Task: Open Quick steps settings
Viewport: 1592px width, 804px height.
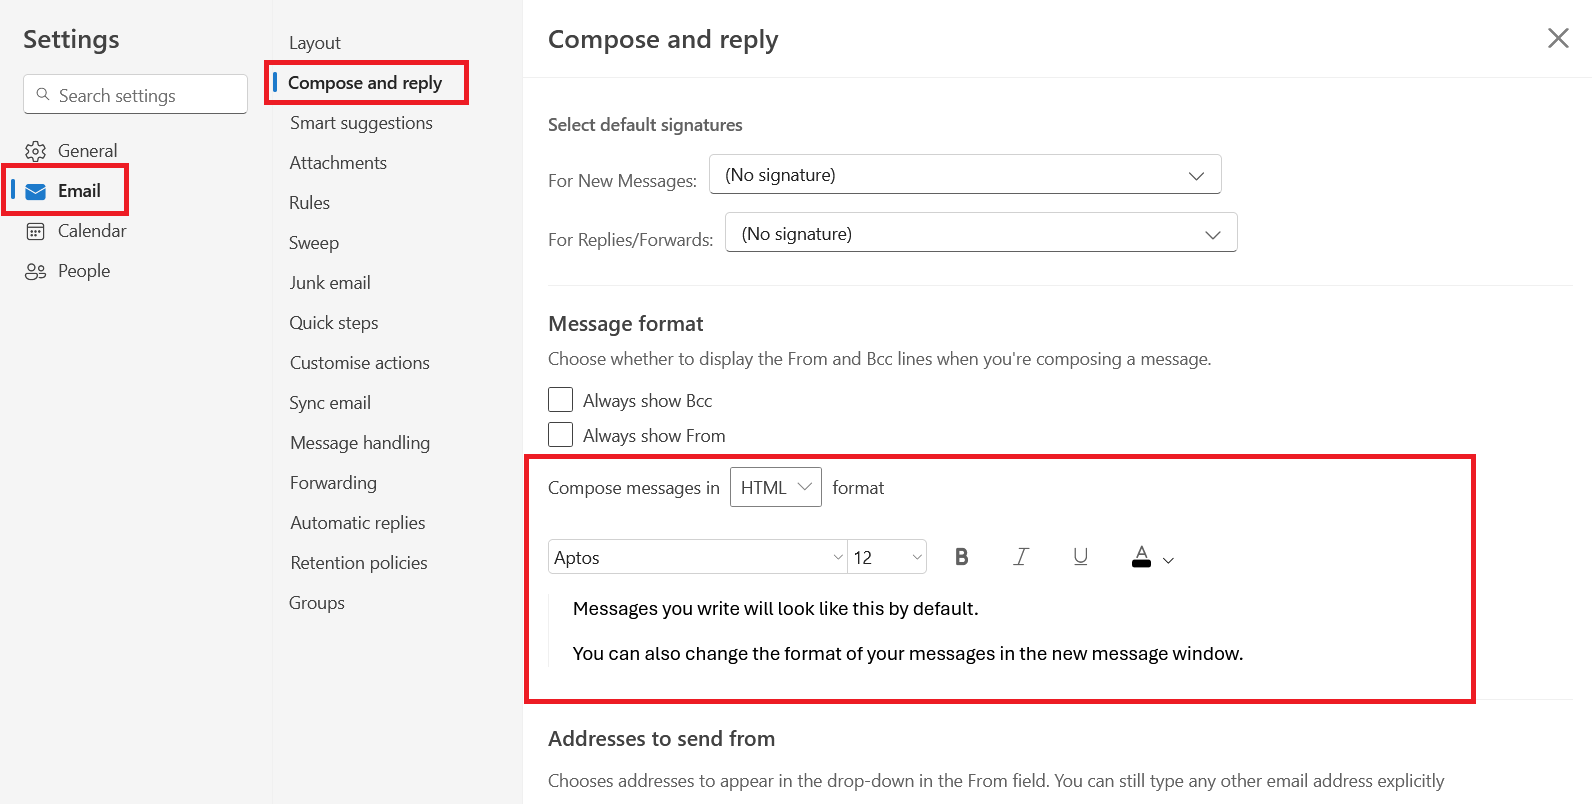Action: coord(334,323)
